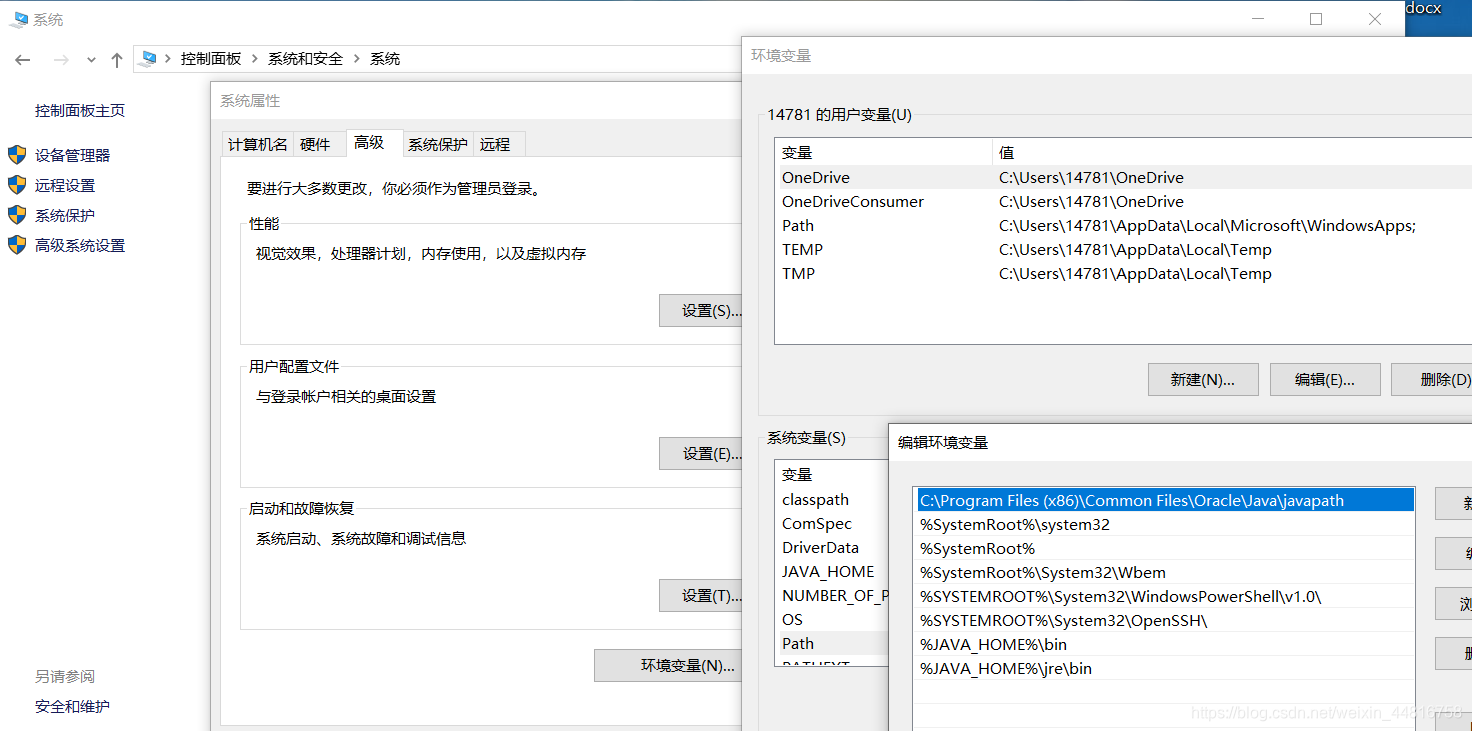Select WindowsPowerShell\v1.0\ path entry
The image size is (1472, 731).
coord(1165,597)
